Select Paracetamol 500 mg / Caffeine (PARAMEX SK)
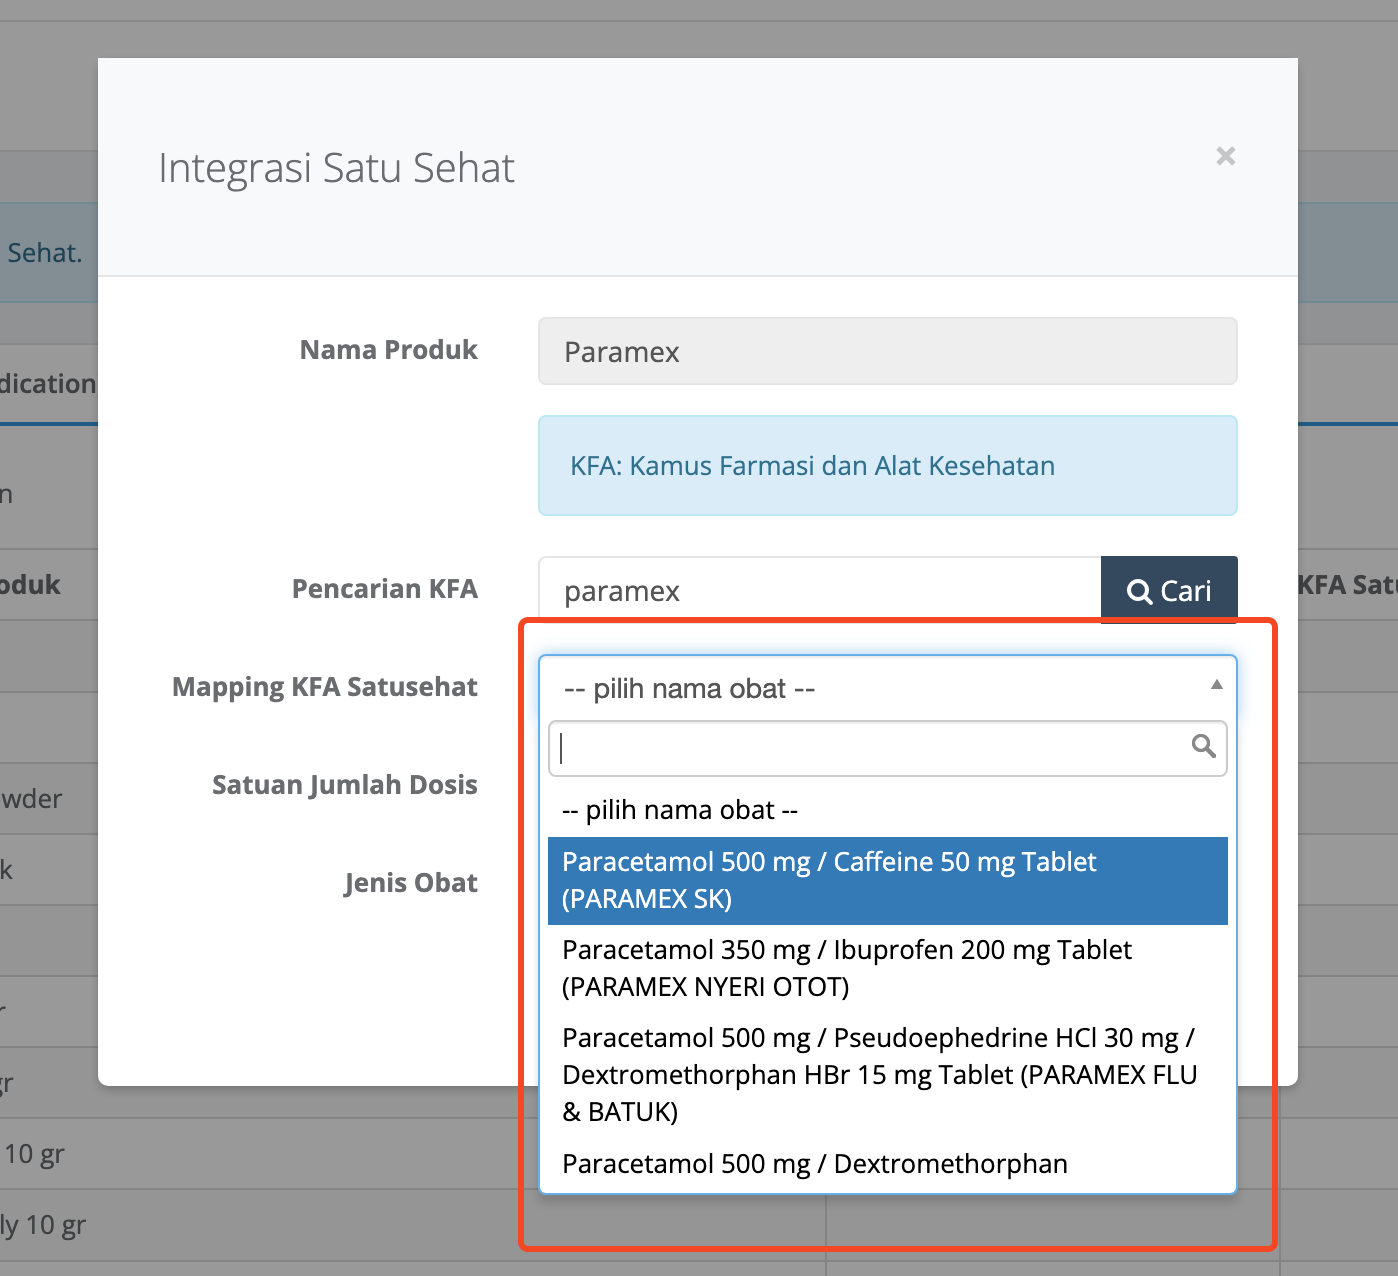 click(x=888, y=880)
